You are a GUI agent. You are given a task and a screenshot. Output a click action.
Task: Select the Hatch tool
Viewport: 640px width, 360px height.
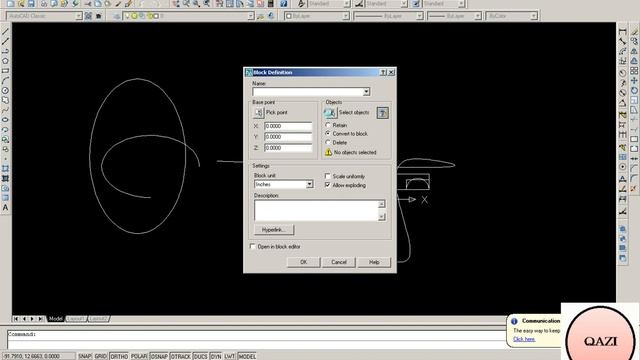point(5,169)
